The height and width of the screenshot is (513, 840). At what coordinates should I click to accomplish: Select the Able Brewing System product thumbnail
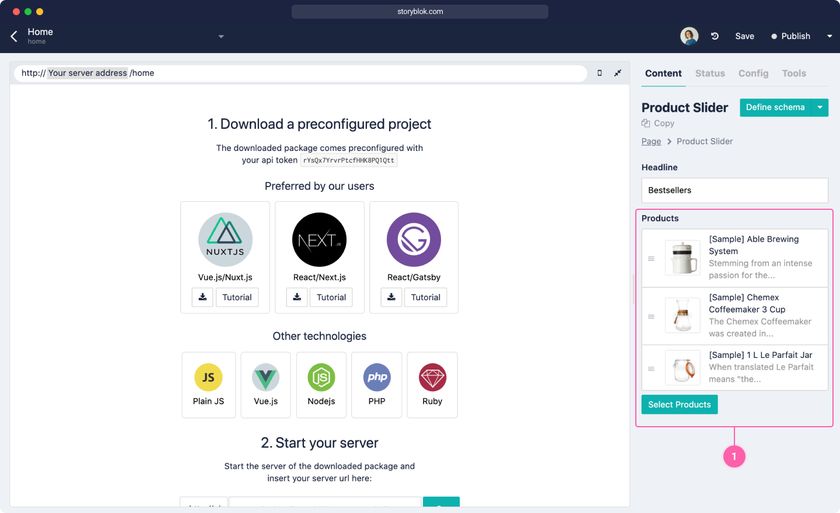pyautogui.click(x=682, y=258)
